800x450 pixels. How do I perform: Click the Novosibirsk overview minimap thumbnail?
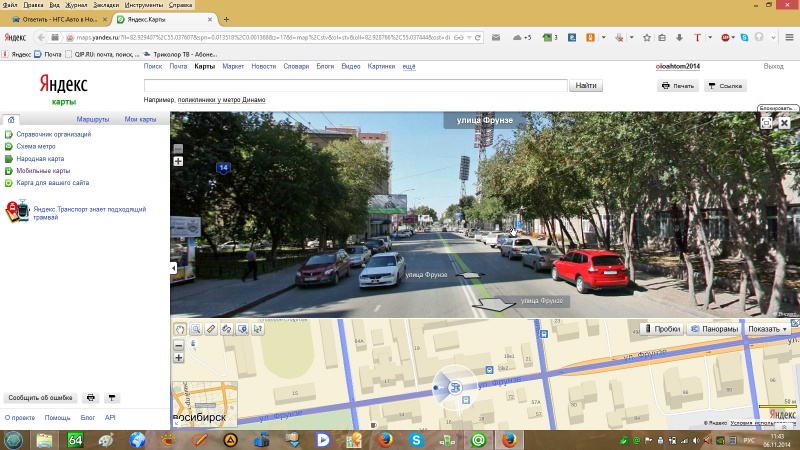(x=205, y=404)
